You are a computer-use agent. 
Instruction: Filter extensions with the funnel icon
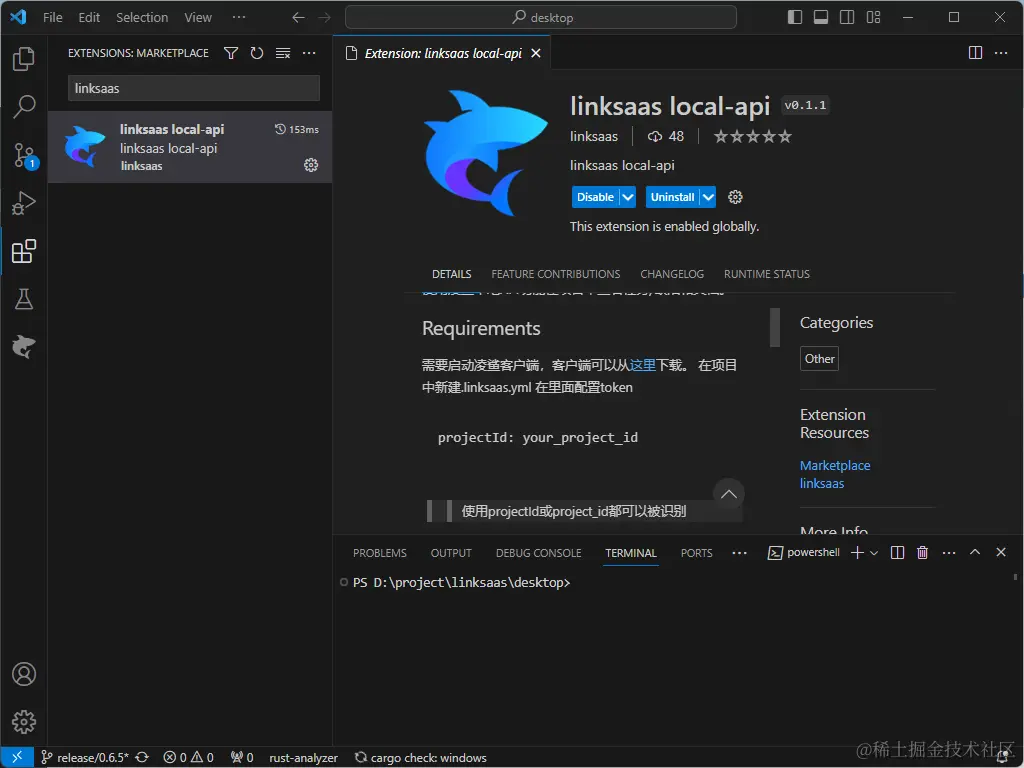coord(231,53)
